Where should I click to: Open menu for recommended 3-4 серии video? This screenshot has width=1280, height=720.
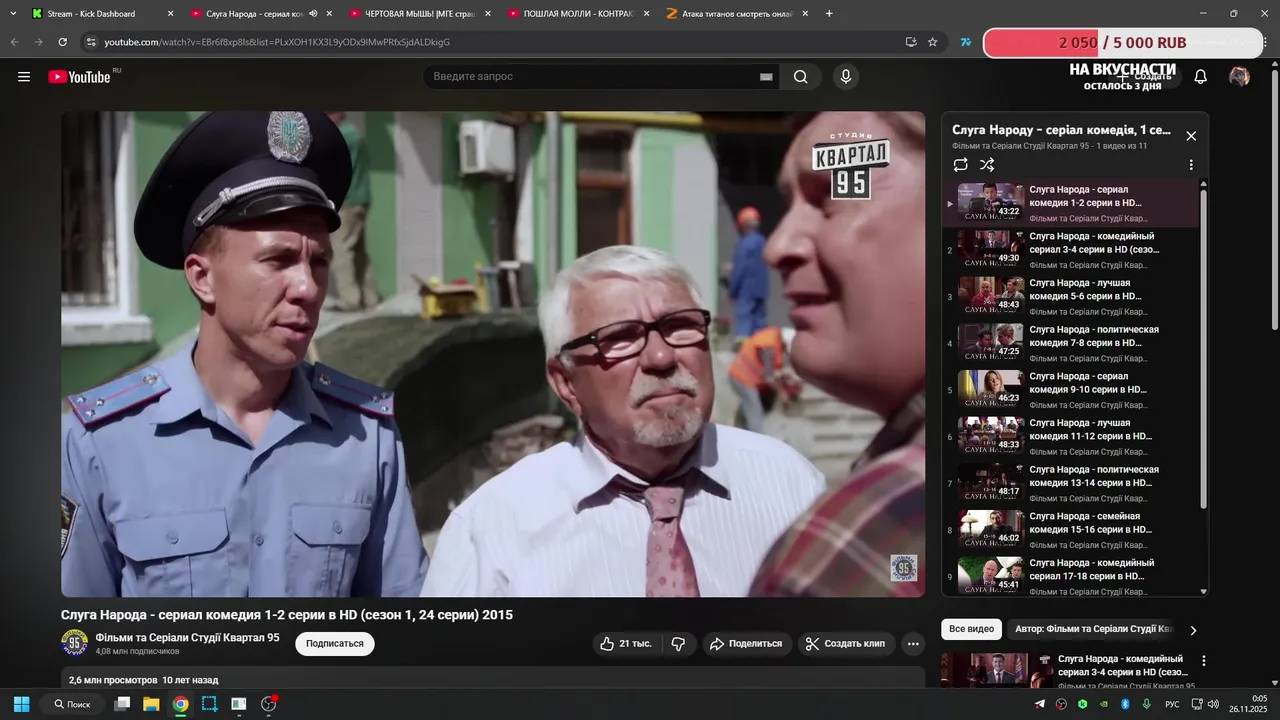[1204, 661]
